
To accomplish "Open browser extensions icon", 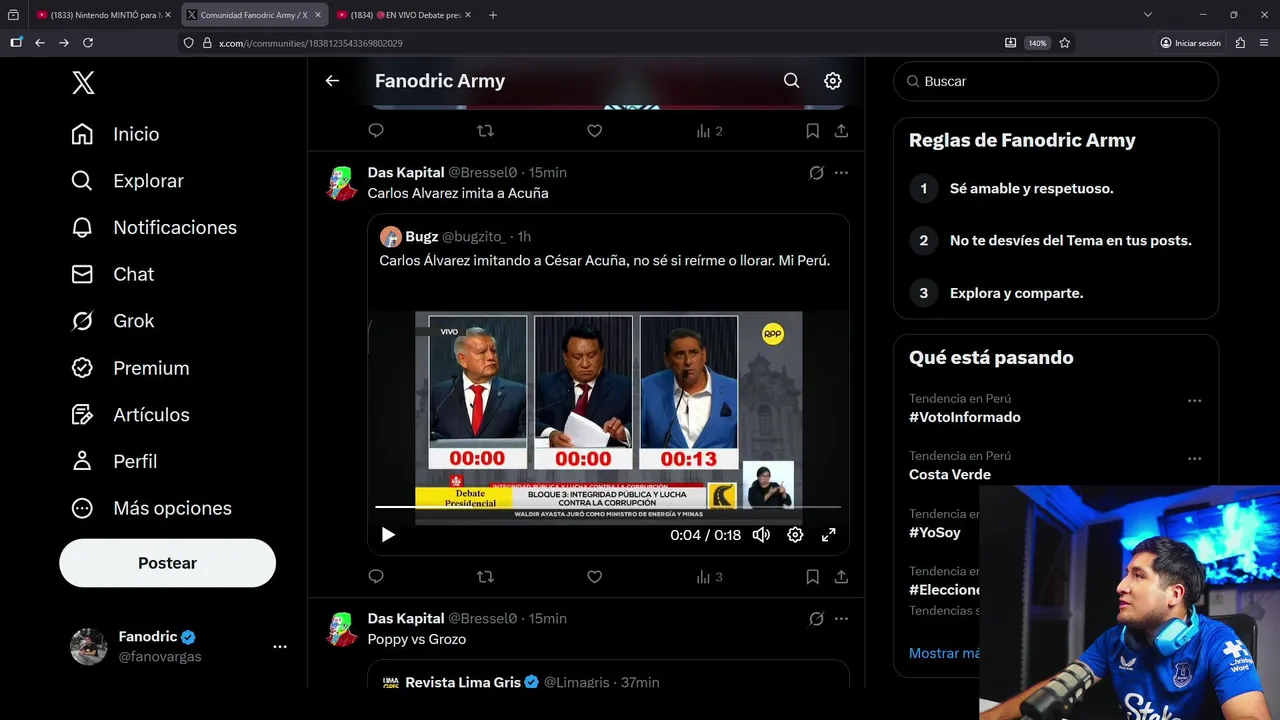I will click(1240, 43).
